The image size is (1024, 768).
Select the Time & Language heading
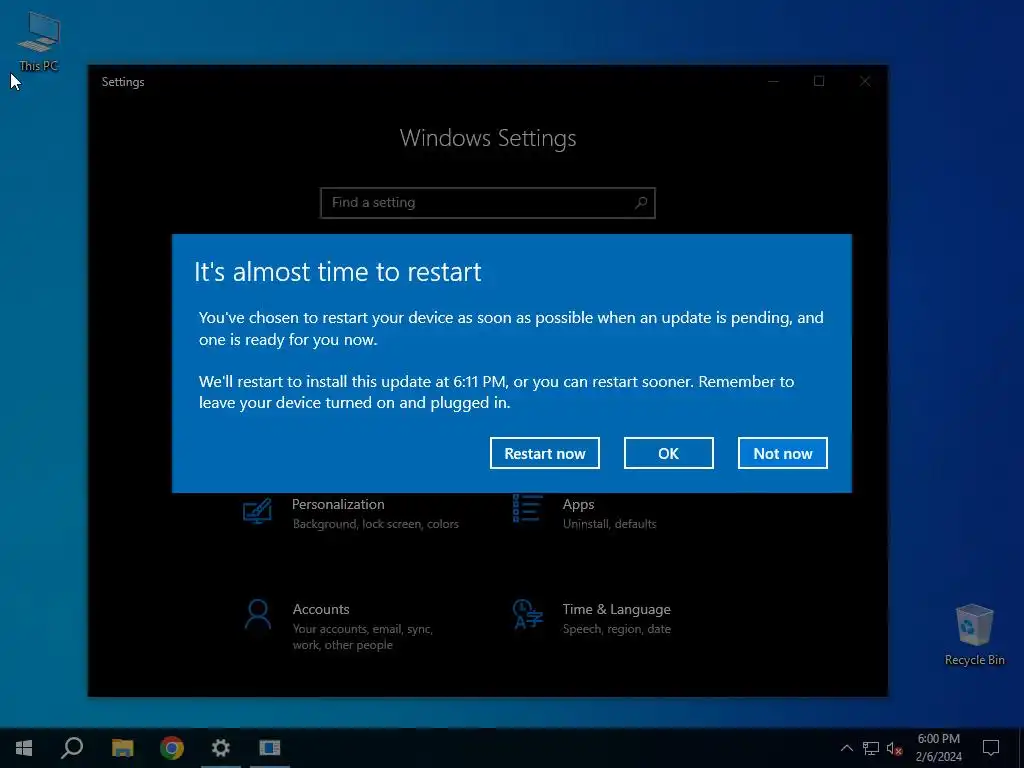pyautogui.click(x=616, y=609)
